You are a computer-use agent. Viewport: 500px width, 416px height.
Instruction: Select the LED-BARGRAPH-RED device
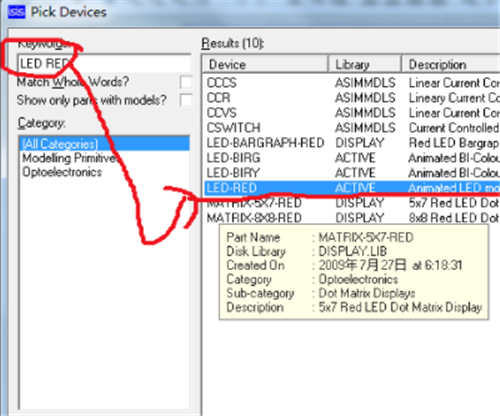(352, 143)
